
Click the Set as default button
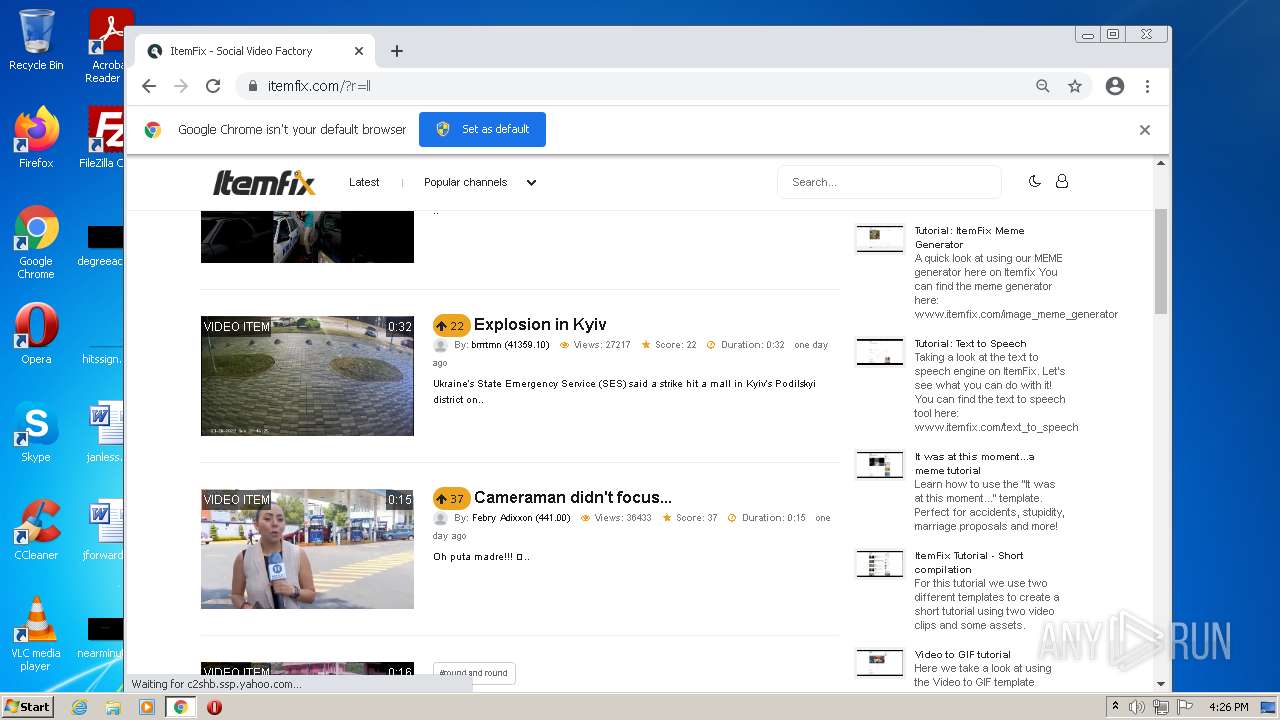[482, 129]
